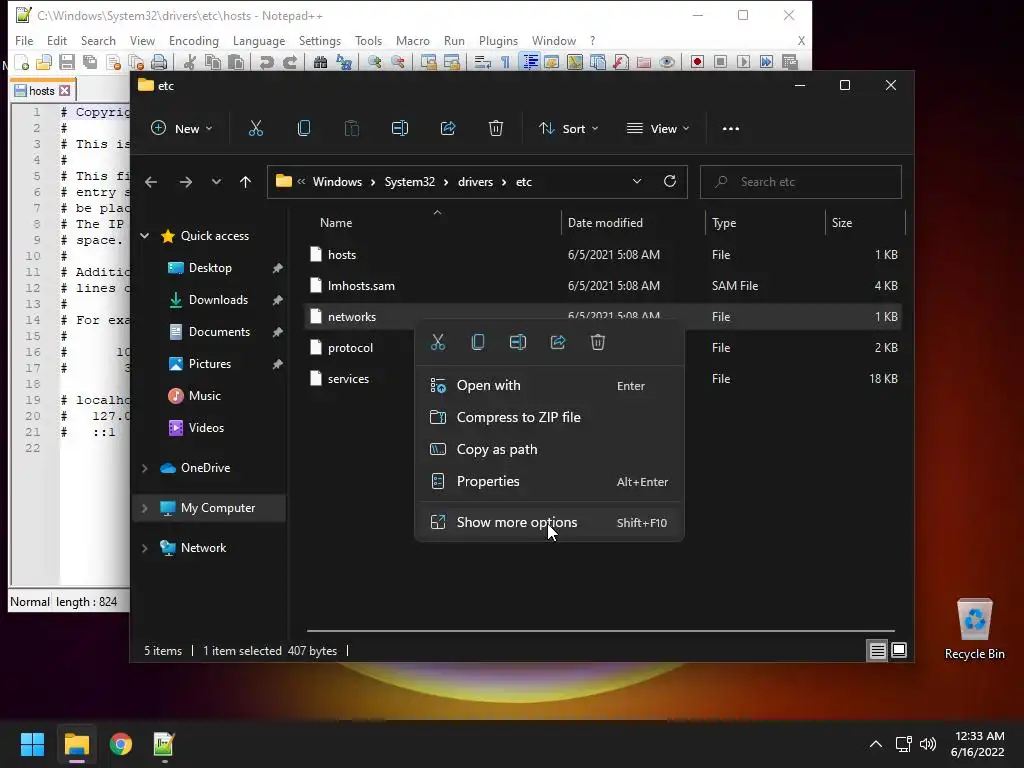Expand OneDrive tree node
This screenshot has width=1024, height=768.
145,468
